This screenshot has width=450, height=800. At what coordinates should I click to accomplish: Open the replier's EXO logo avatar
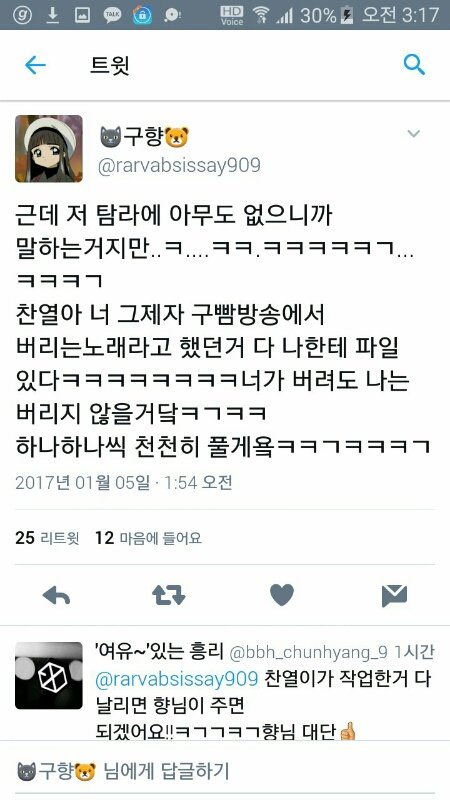point(48,676)
